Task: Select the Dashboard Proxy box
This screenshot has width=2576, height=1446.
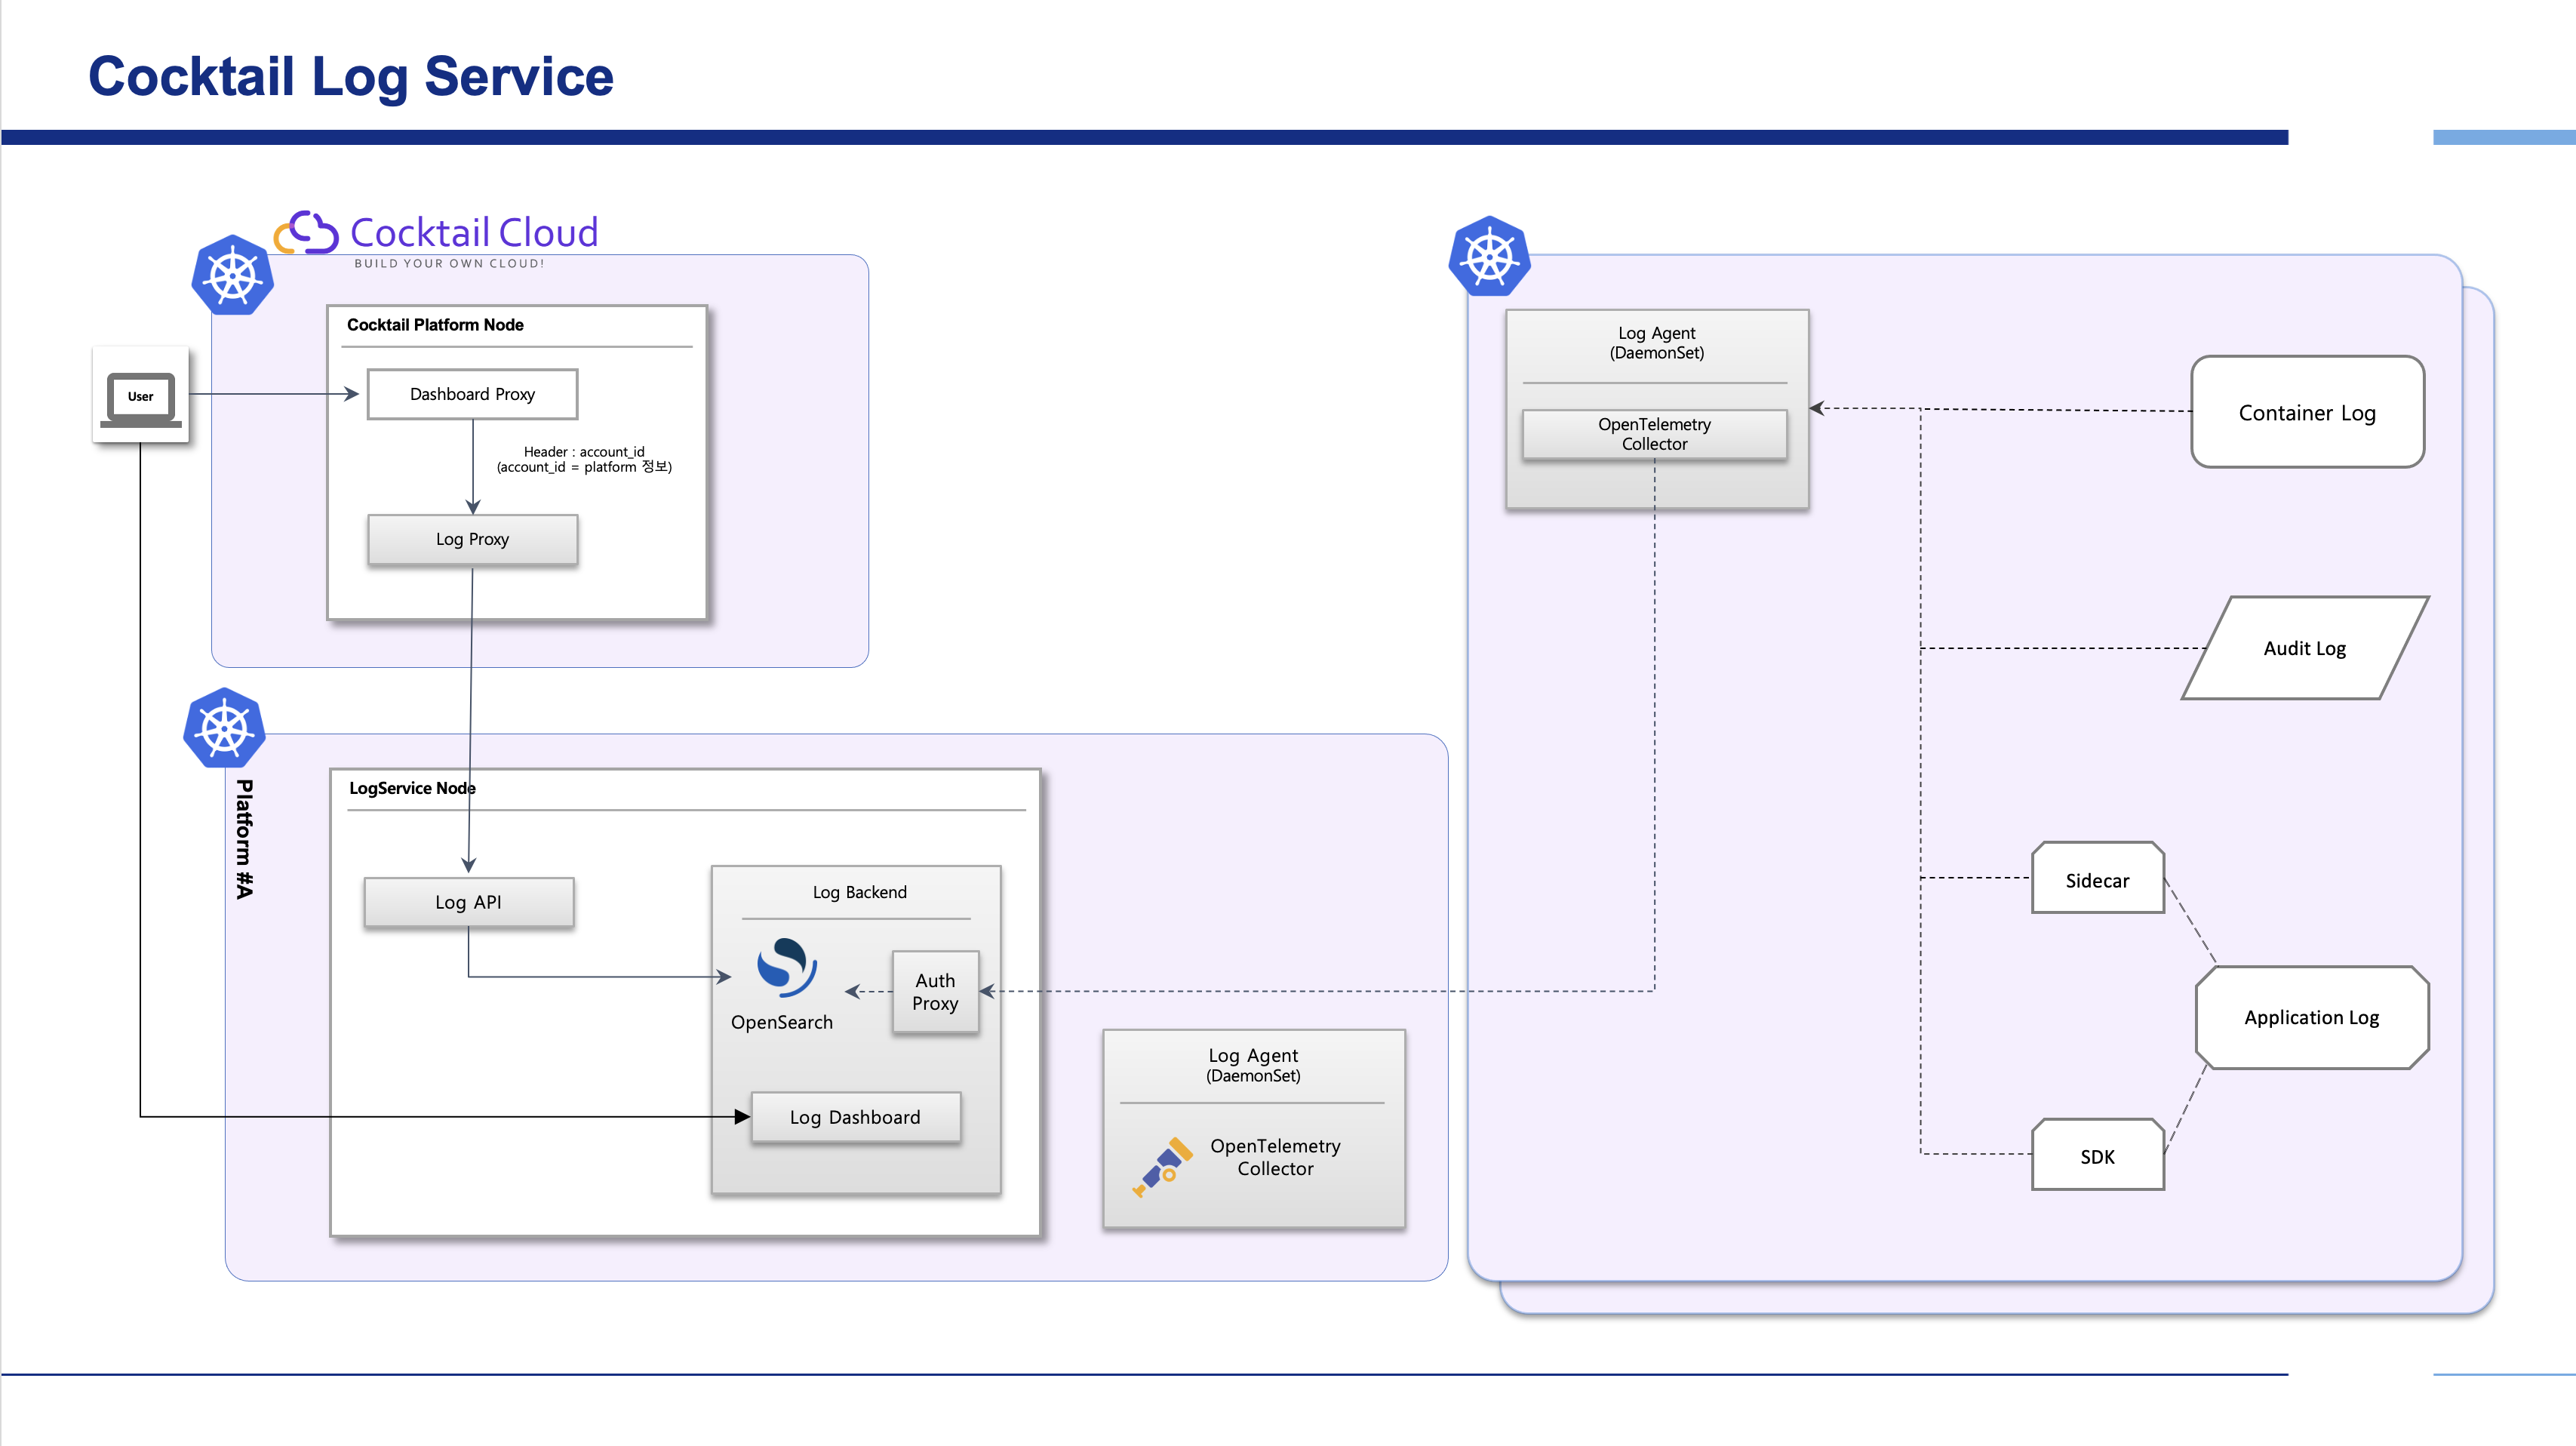Action: point(472,394)
